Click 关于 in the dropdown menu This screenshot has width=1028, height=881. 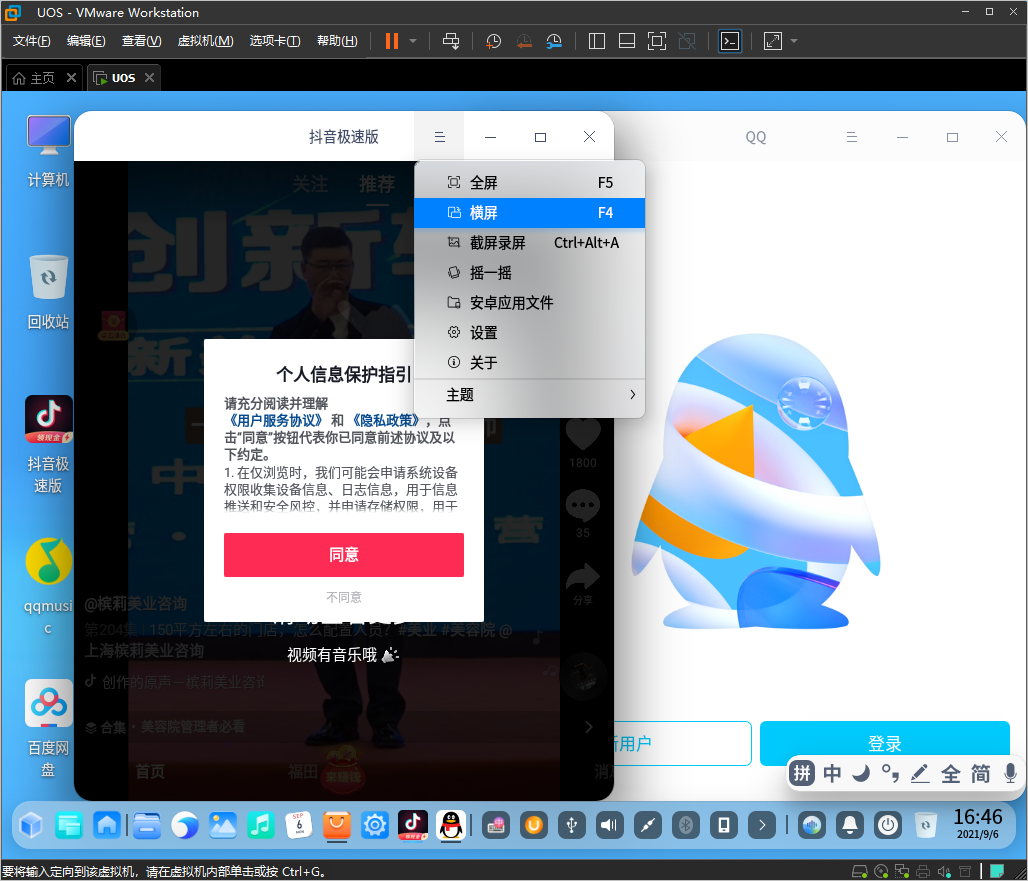coord(530,363)
